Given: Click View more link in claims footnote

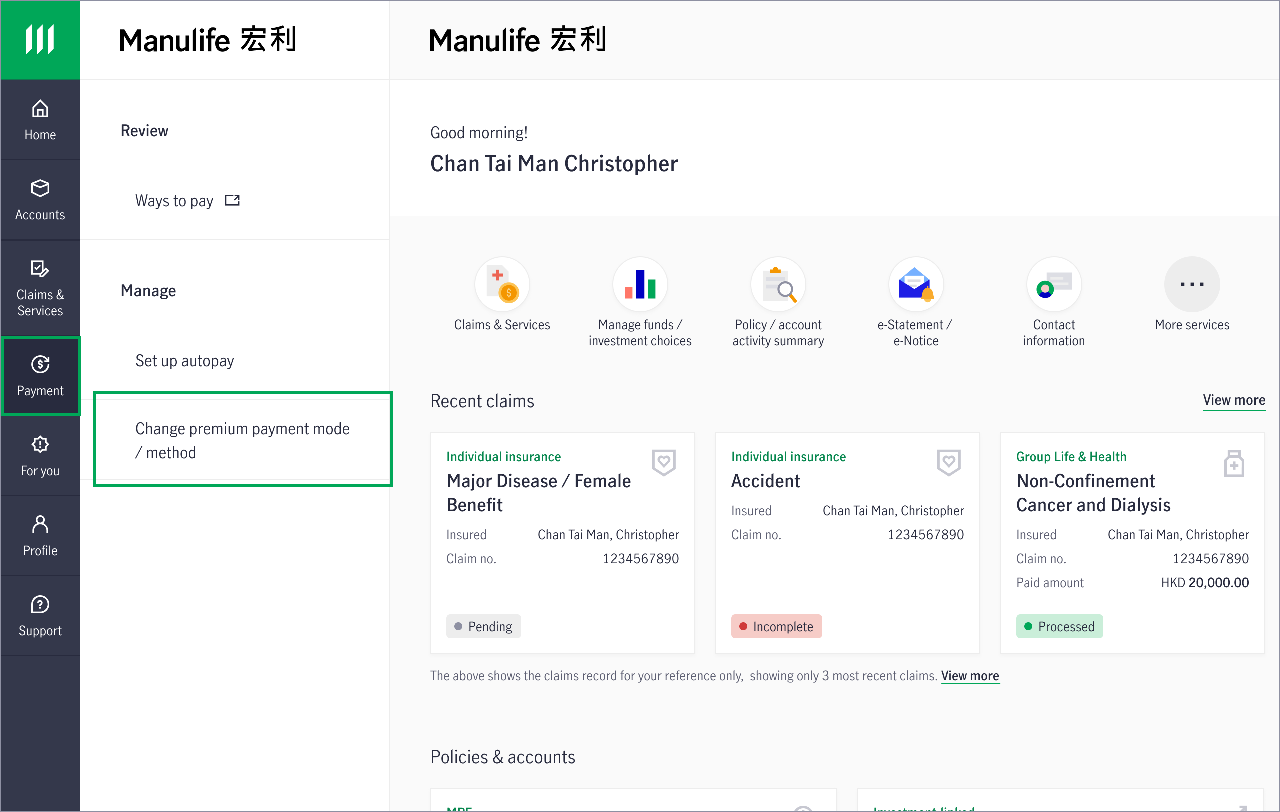Looking at the screenshot, I should [970, 676].
